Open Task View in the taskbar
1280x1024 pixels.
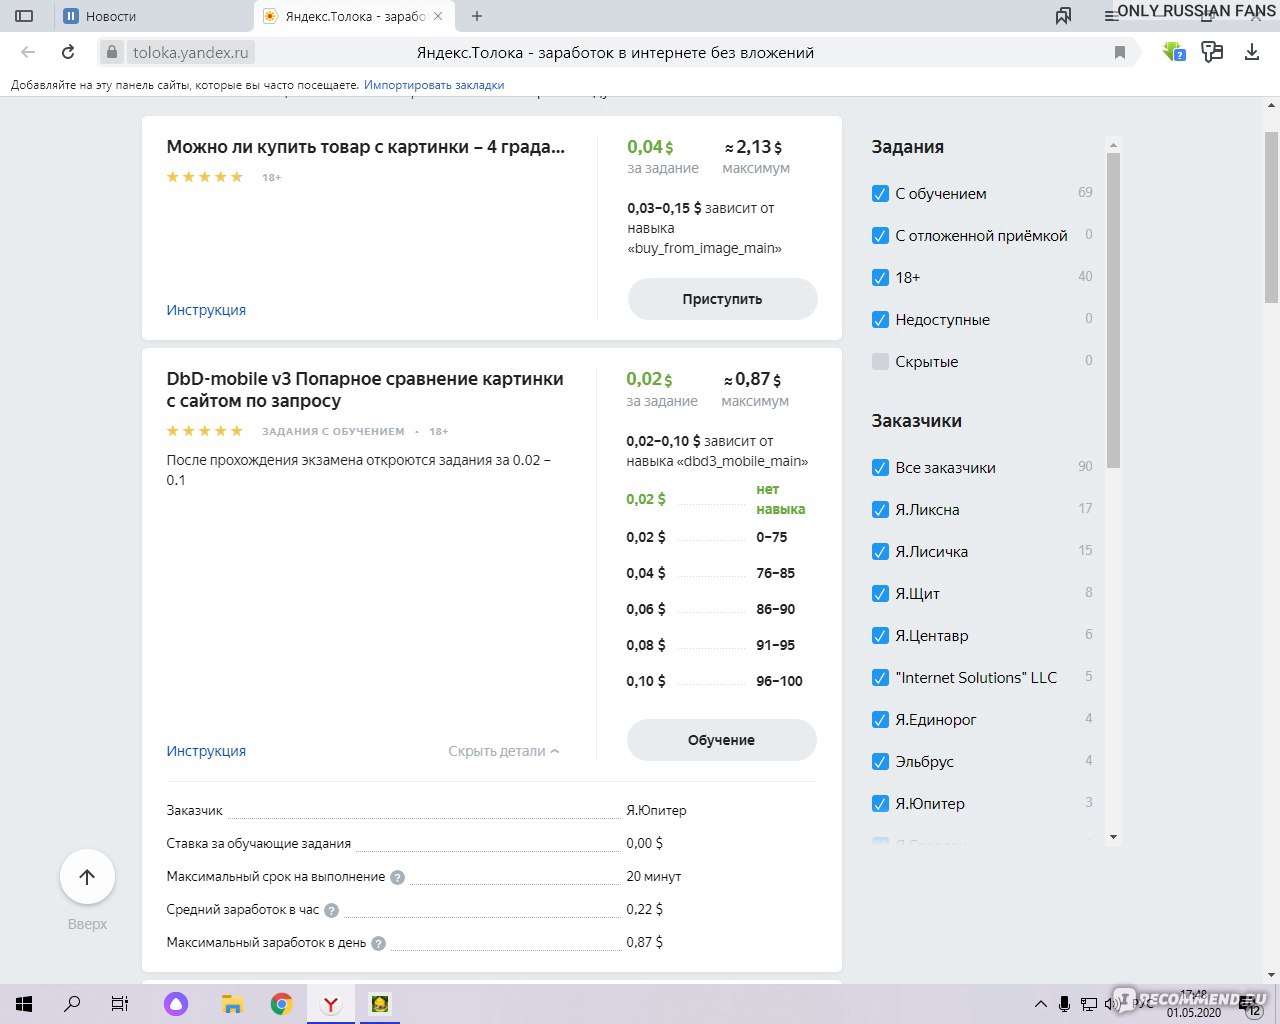[x=119, y=1004]
